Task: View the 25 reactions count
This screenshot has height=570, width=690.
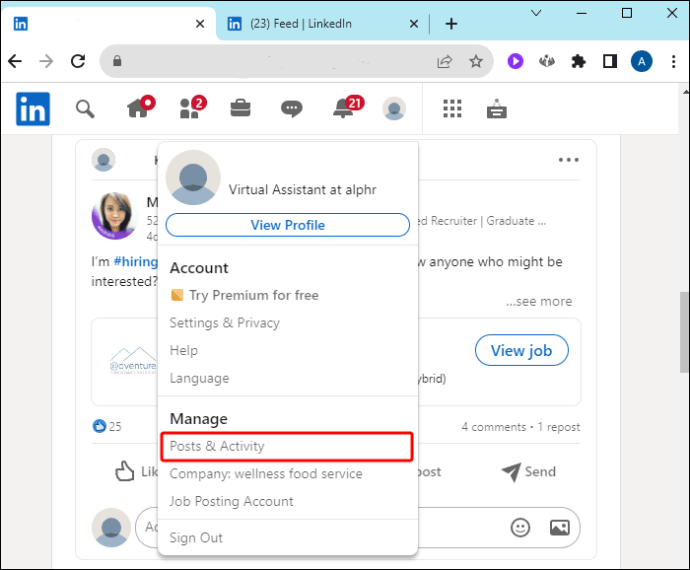Action: pyautogui.click(x=107, y=427)
